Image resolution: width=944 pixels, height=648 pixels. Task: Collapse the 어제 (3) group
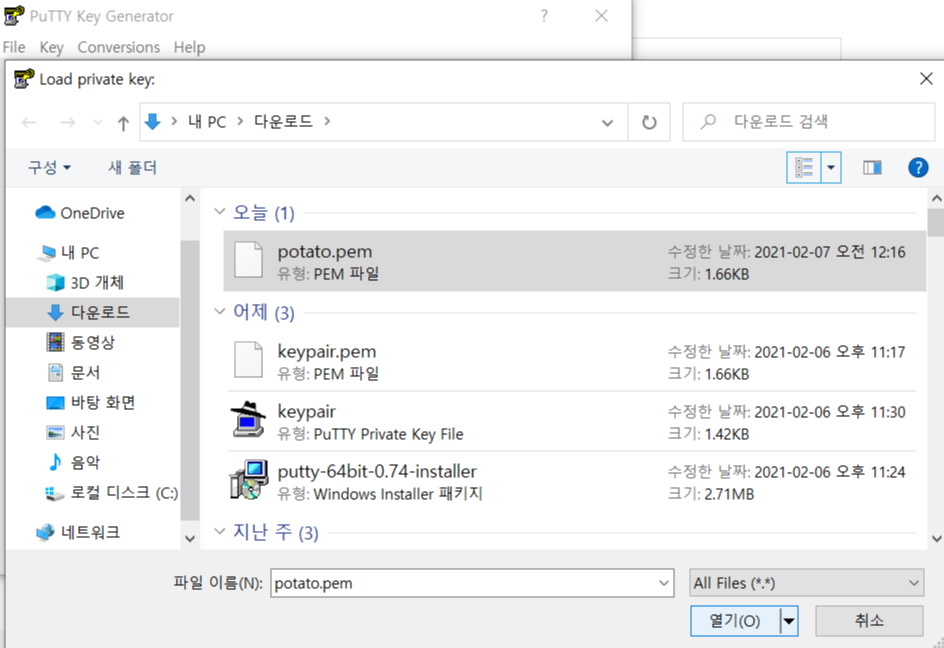click(220, 311)
